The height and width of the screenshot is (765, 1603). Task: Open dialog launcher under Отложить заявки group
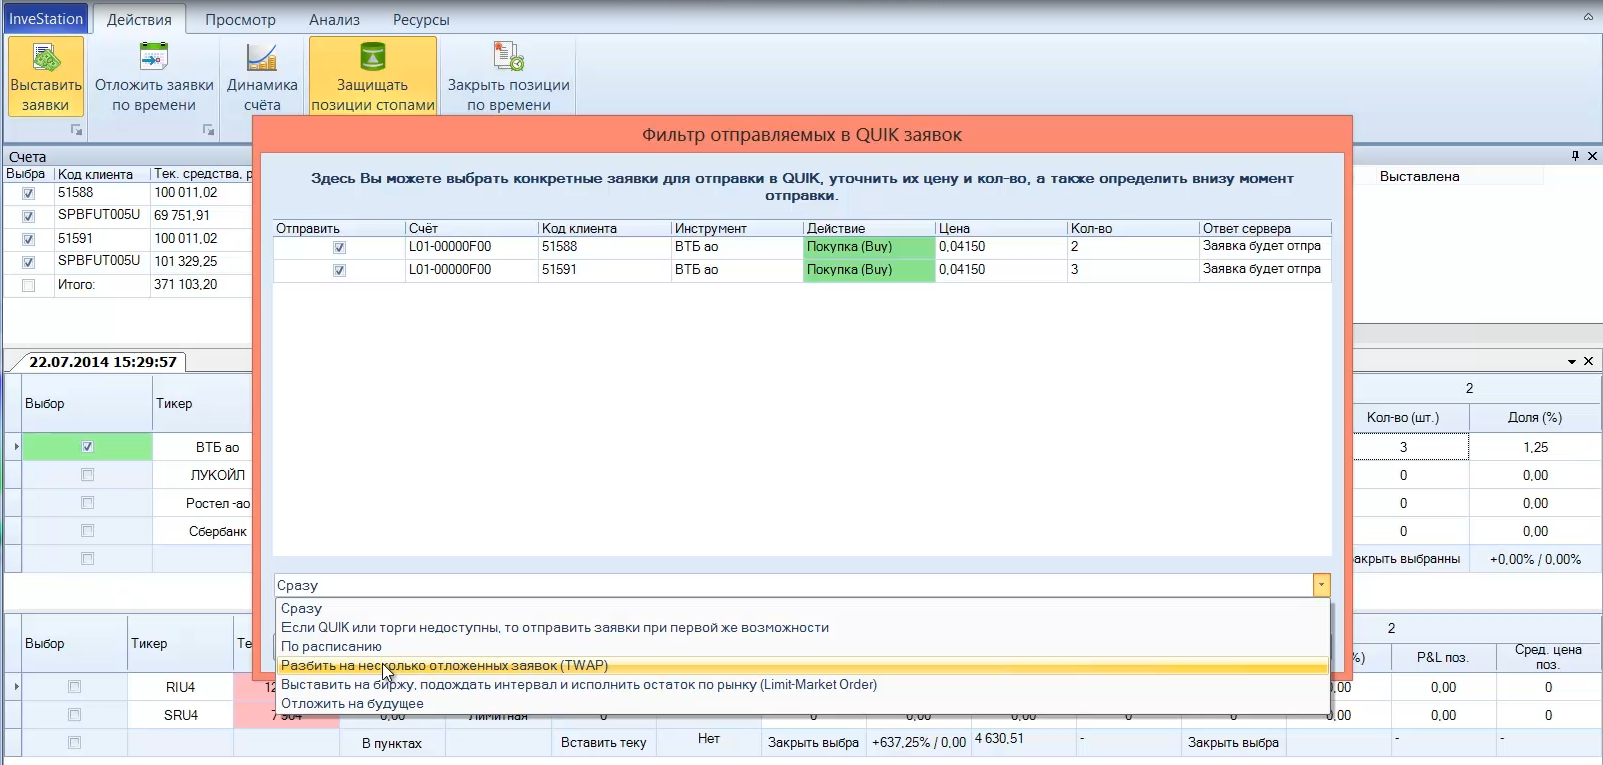(208, 130)
